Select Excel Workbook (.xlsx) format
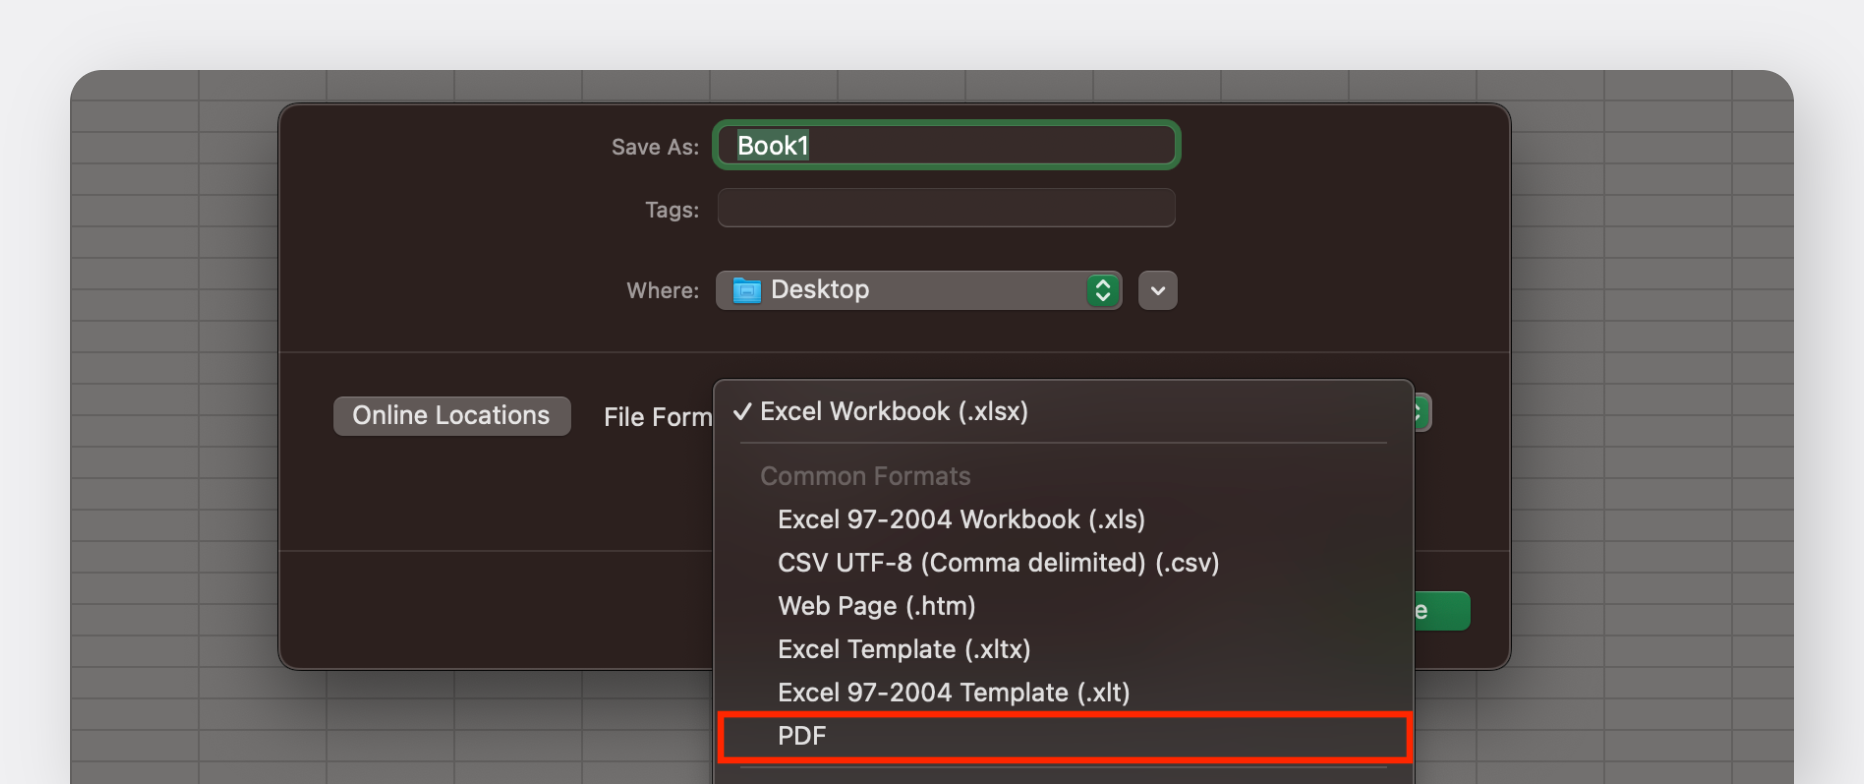The height and width of the screenshot is (784, 1864). pyautogui.click(x=894, y=412)
